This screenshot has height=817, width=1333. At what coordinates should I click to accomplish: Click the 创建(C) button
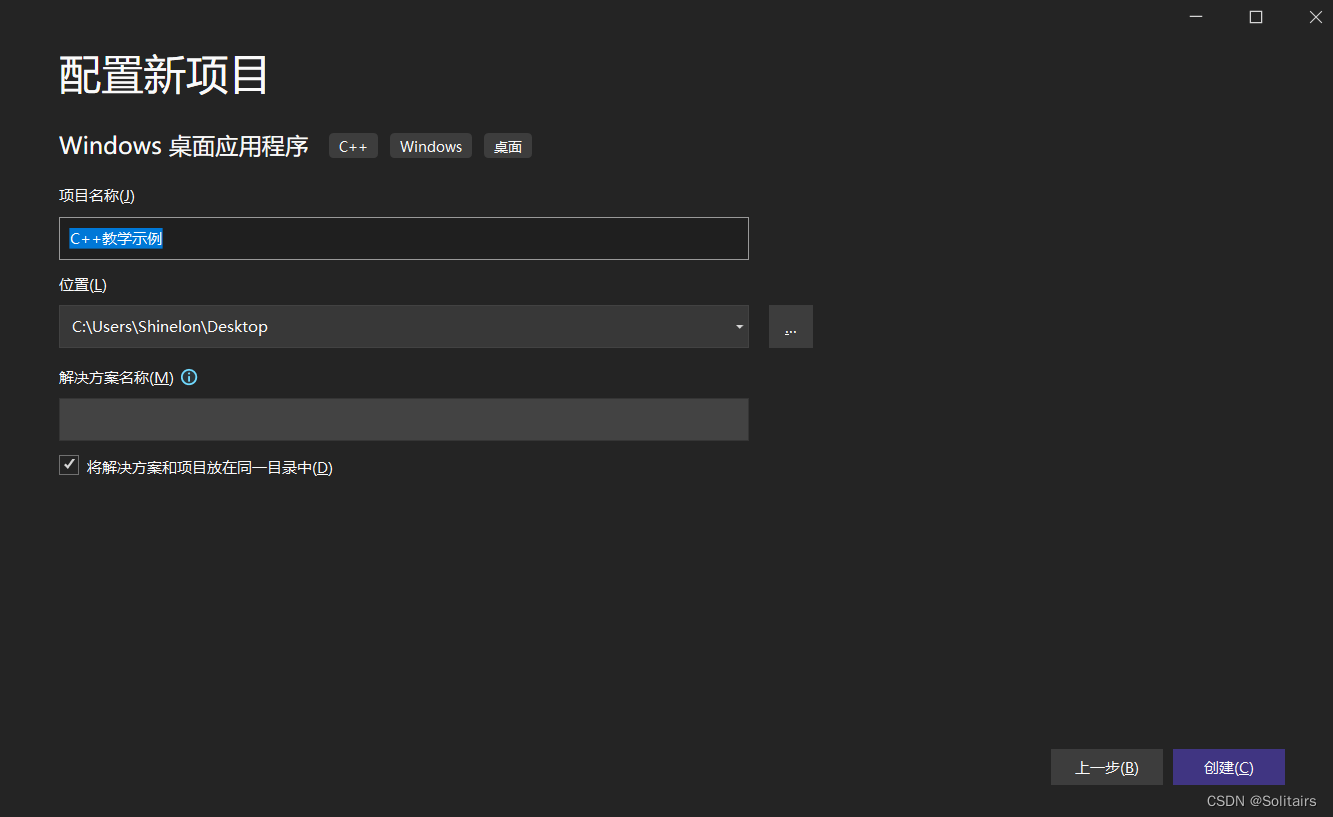coord(1229,768)
